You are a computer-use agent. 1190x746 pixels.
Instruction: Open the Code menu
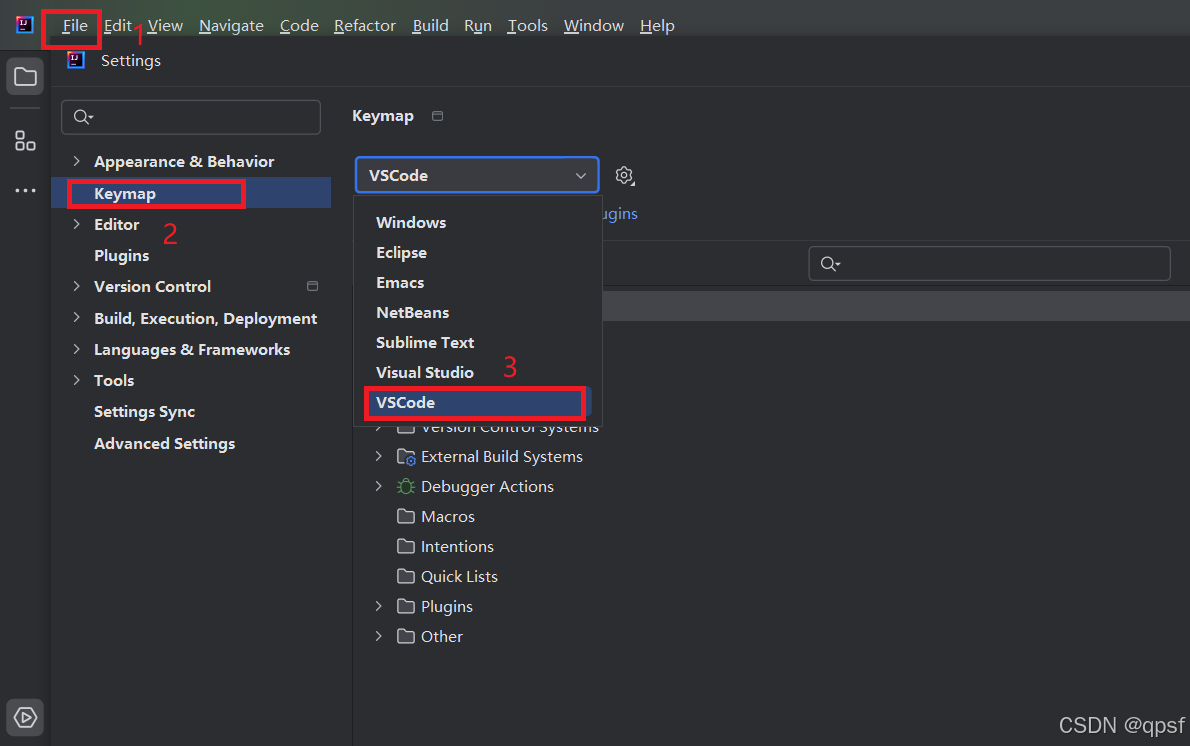pyautogui.click(x=299, y=26)
